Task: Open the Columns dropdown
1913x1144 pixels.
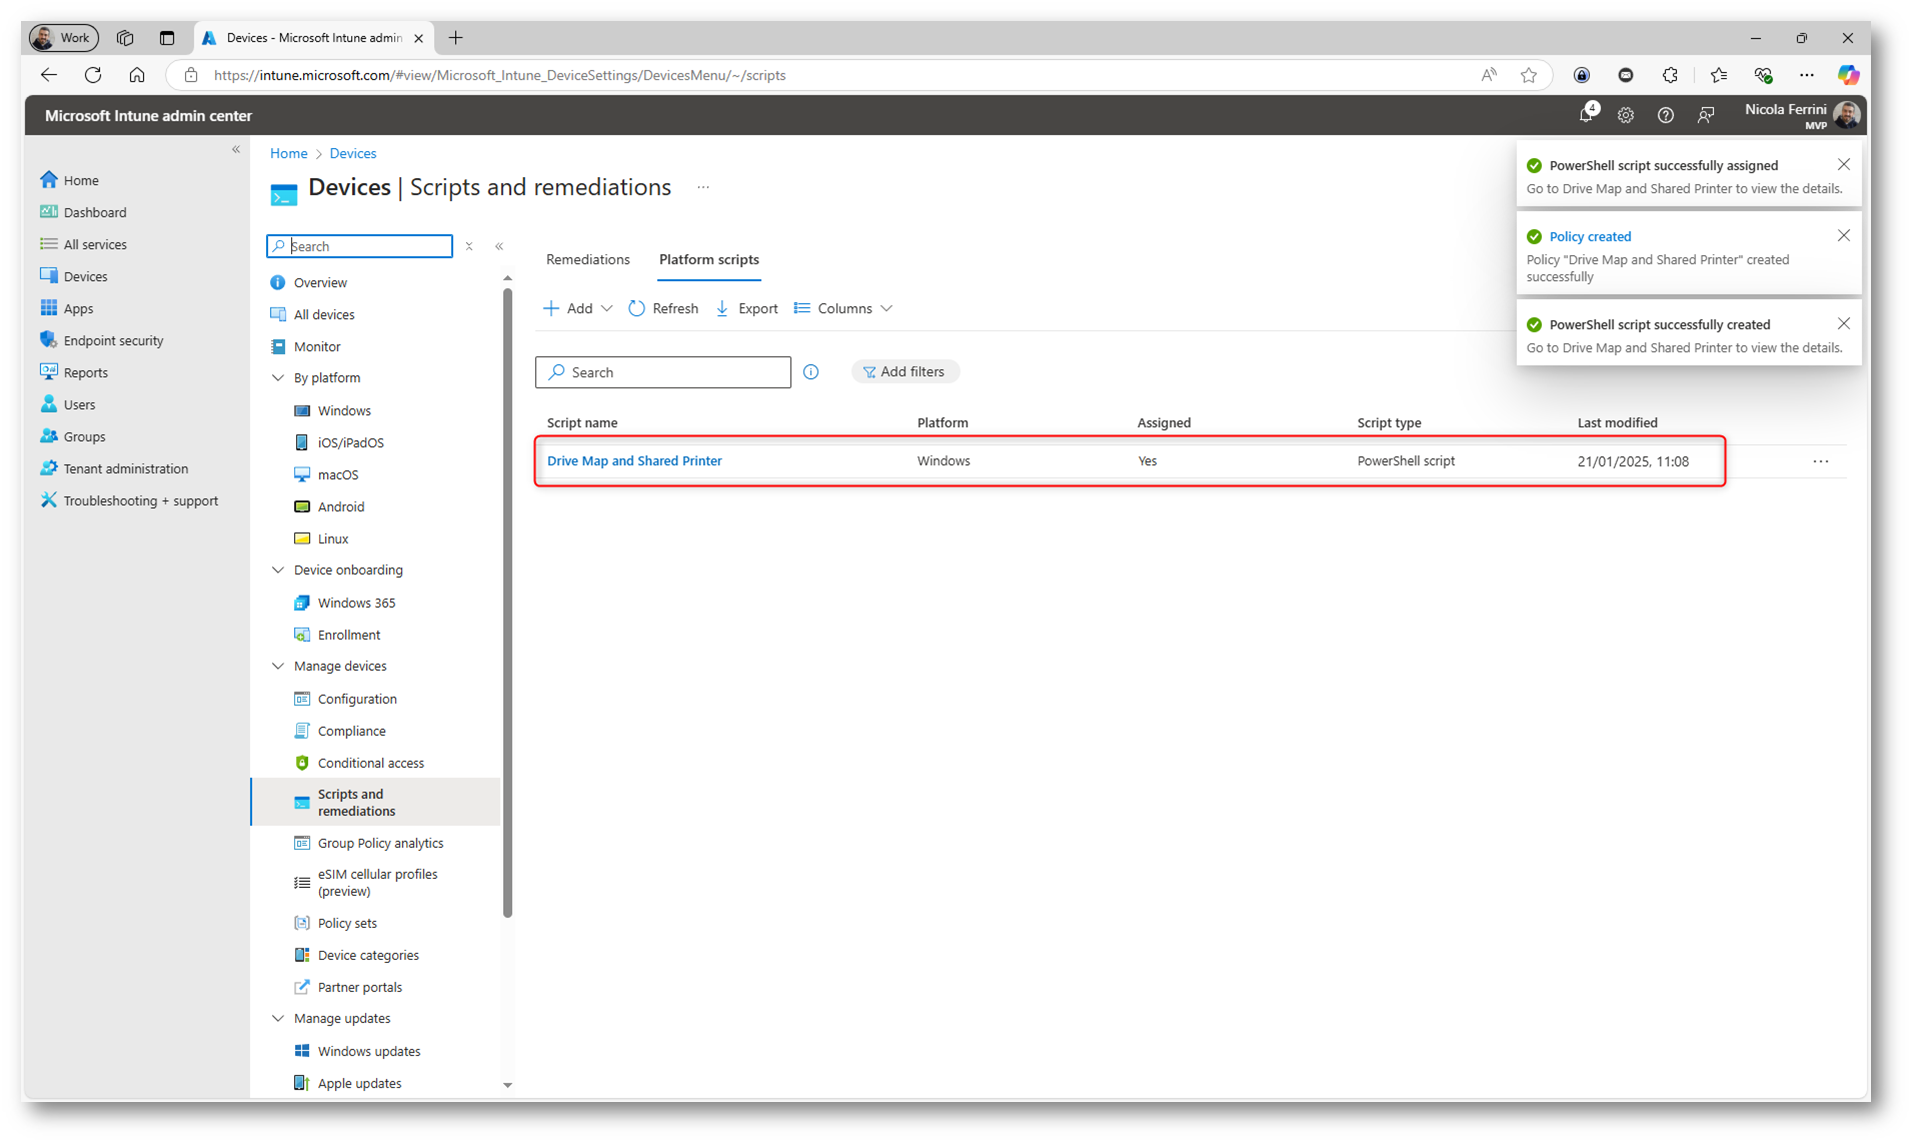Action: [x=843, y=308]
